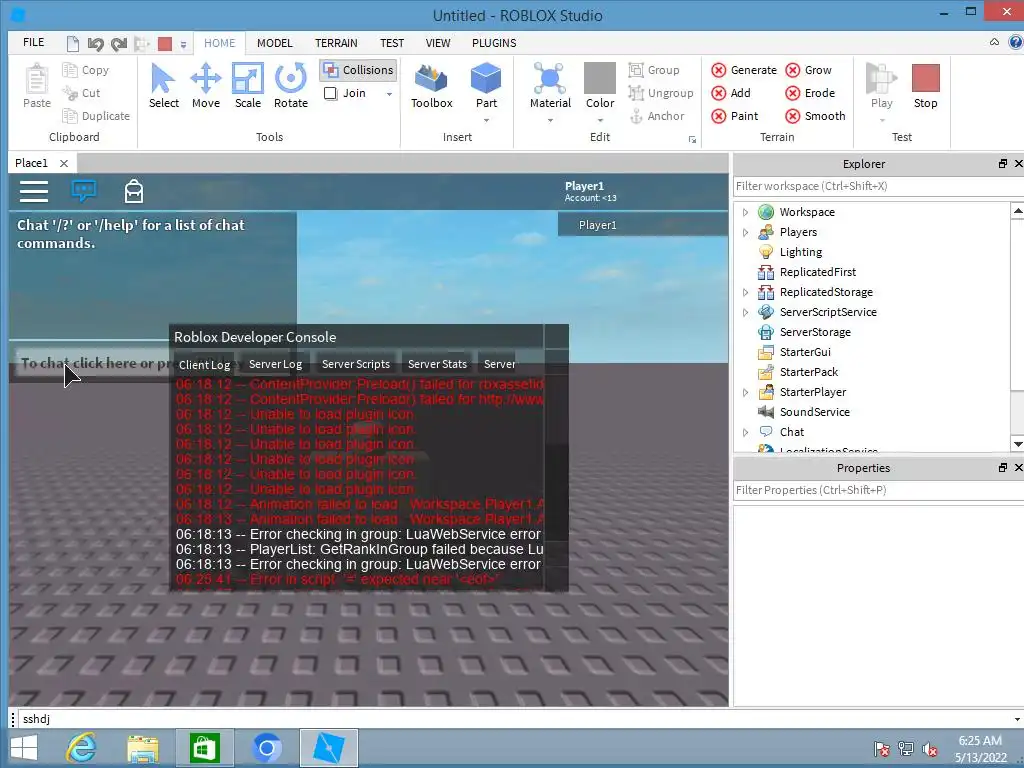
Task: Expand the StarterPlayer node
Action: (x=745, y=392)
